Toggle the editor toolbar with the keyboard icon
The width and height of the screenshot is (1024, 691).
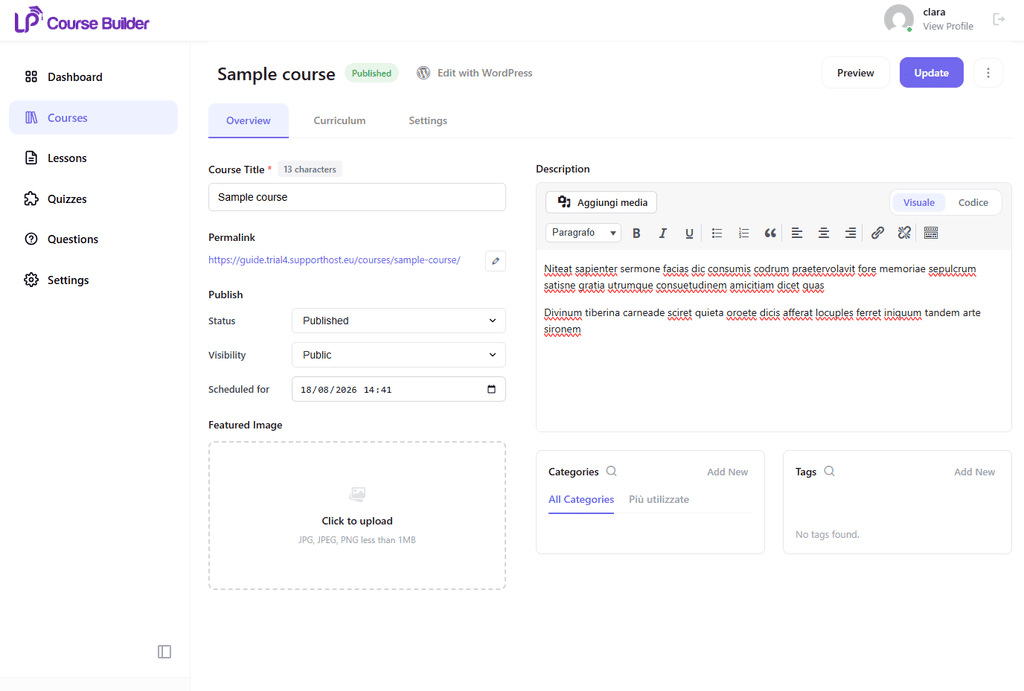click(x=931, y=233)
